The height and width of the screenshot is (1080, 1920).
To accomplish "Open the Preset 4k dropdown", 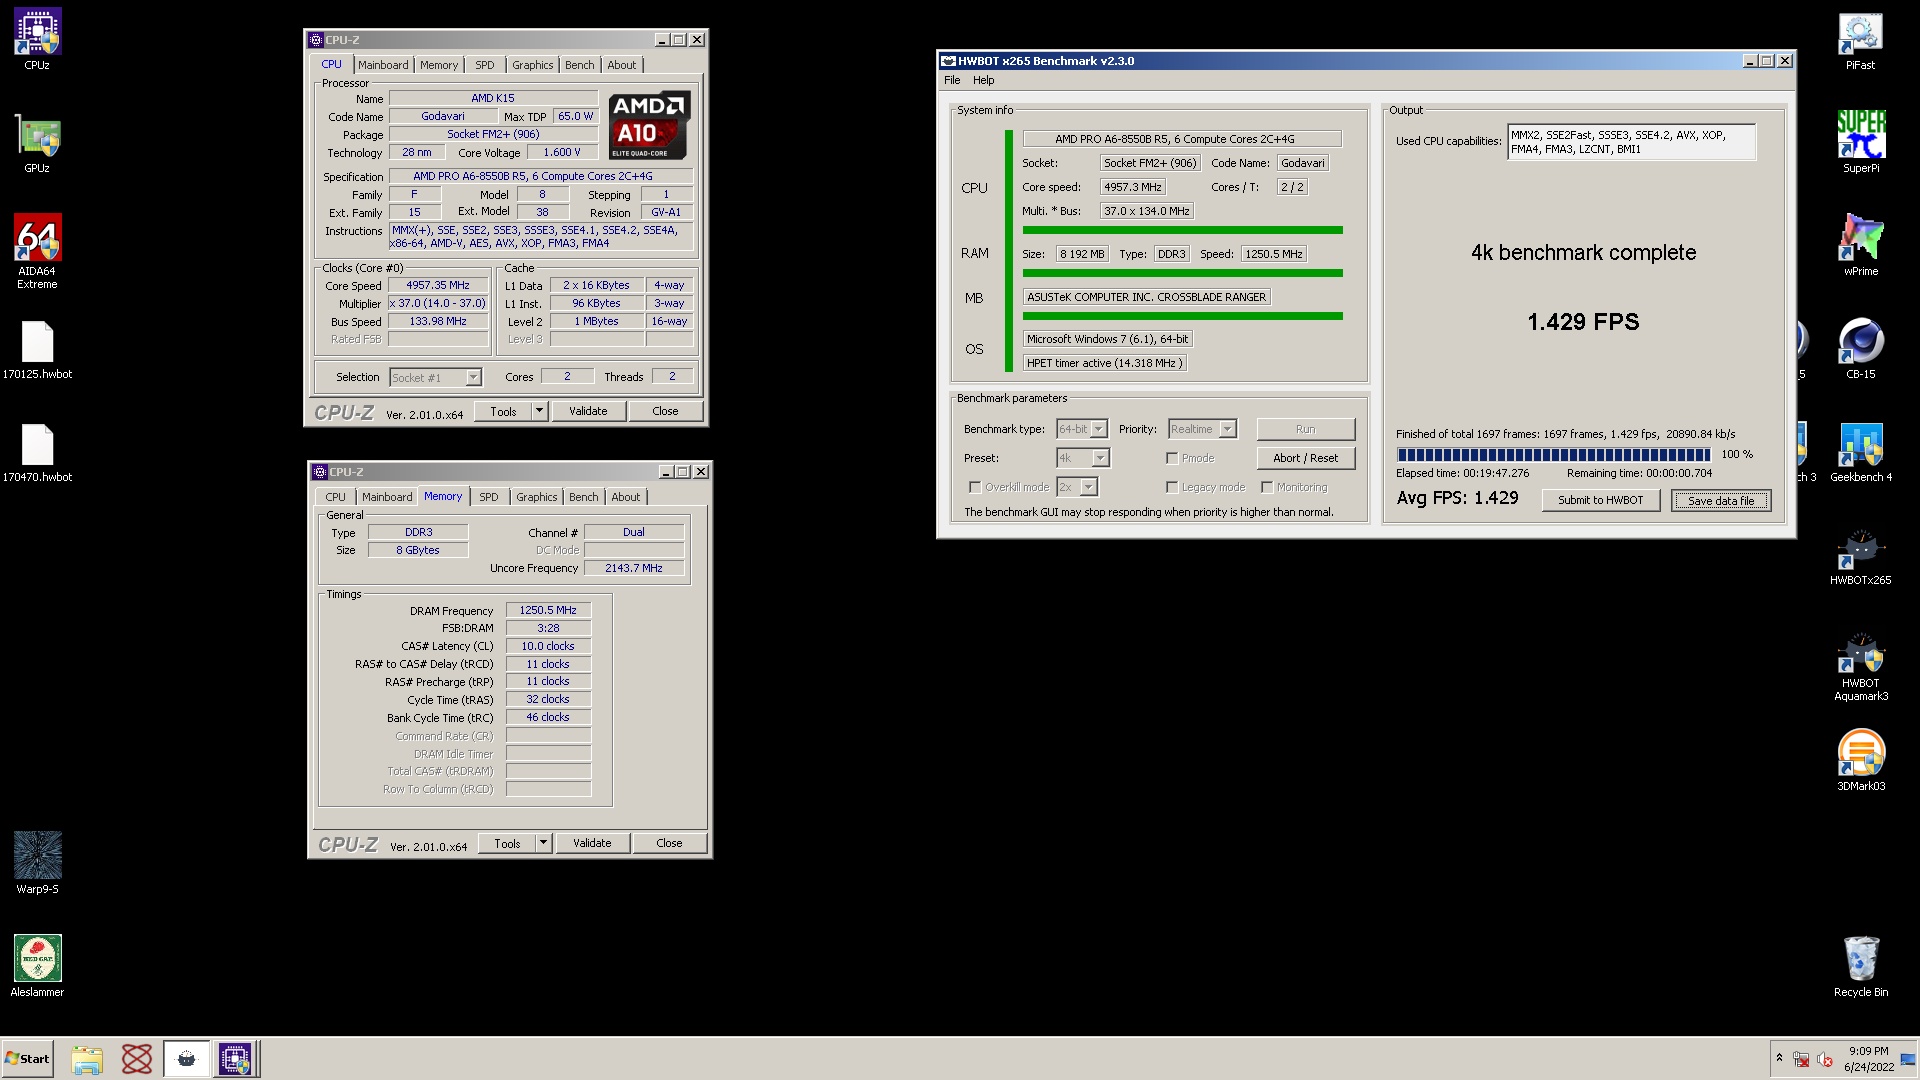I will pyautogui.click(x=1083, y=458).
